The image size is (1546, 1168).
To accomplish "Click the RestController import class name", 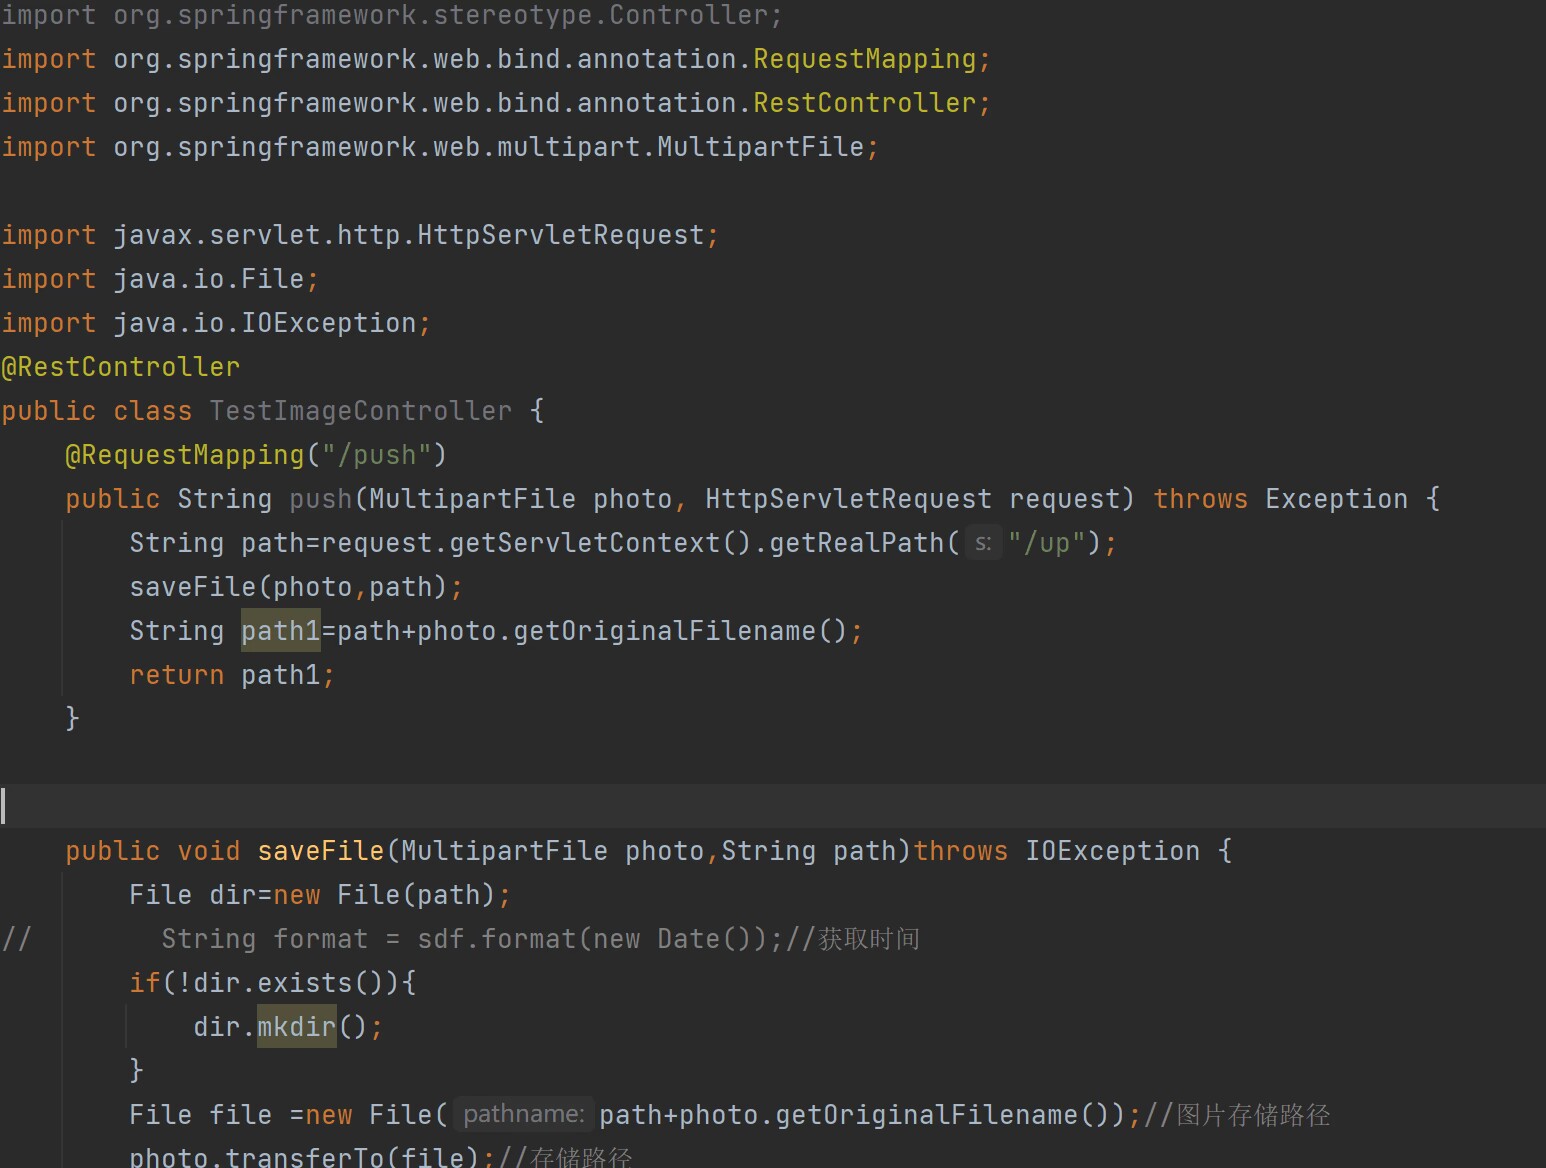I will 864,103.
